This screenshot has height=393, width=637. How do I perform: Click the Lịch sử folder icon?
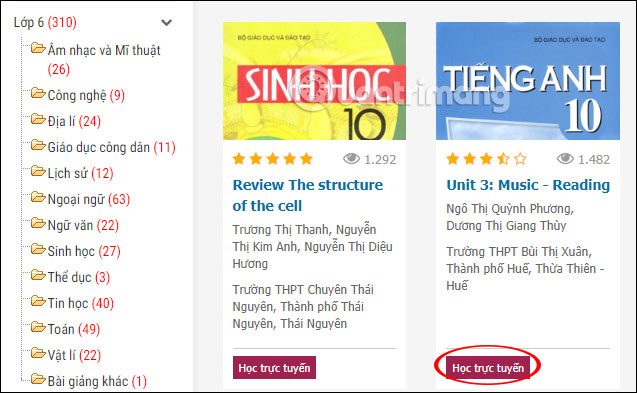tap(38, 171)
